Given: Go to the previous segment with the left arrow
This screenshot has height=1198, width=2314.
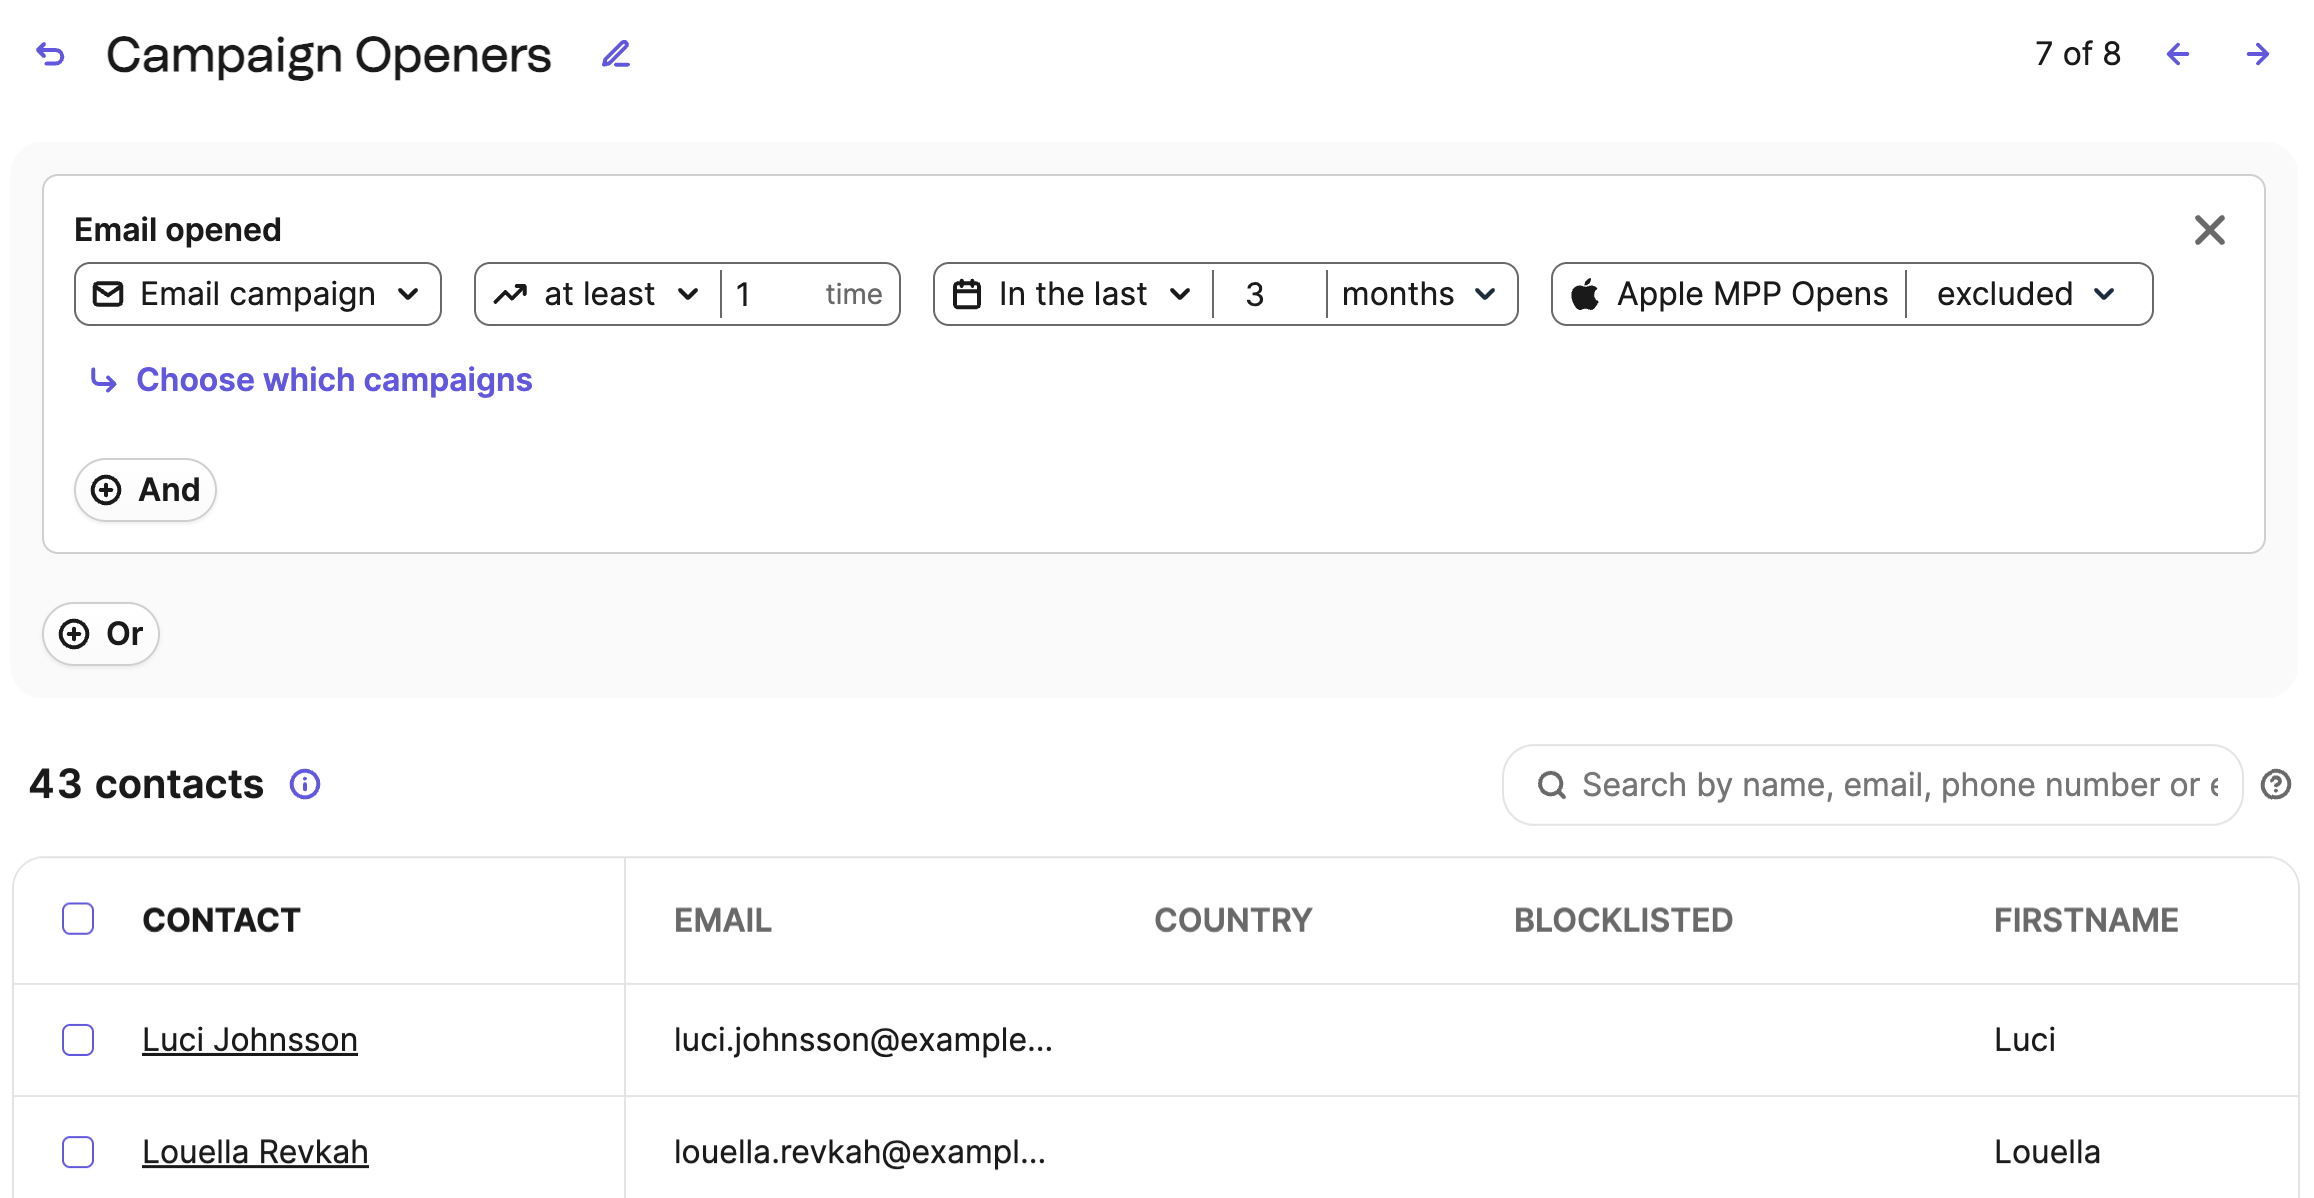Looking at the screenshot, I should tap(2177, 55).
